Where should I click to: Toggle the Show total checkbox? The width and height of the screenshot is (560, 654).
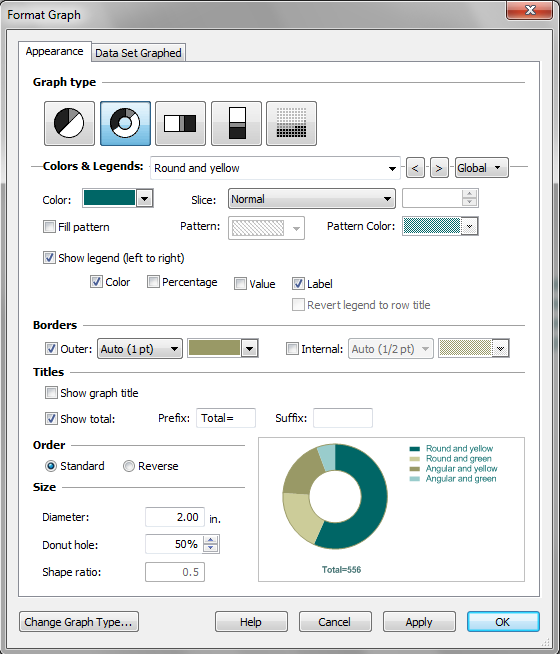(51, 419)
